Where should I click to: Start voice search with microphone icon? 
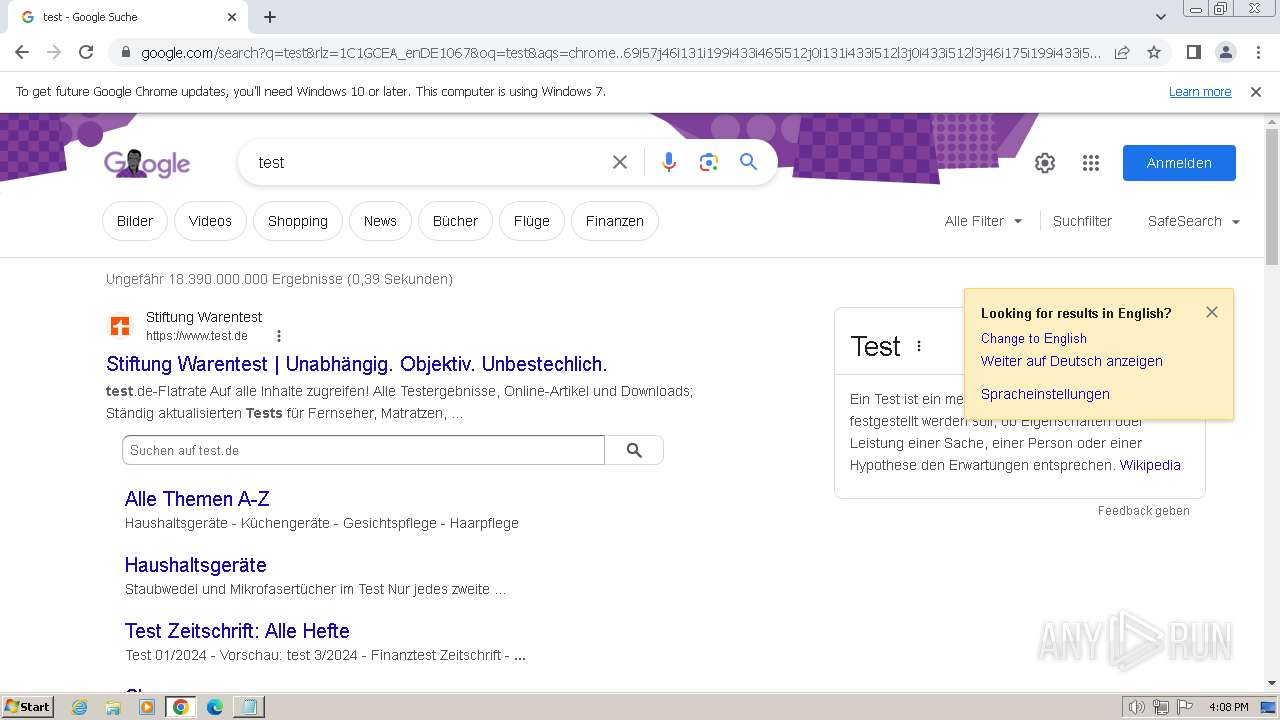[x=669, y=162]
